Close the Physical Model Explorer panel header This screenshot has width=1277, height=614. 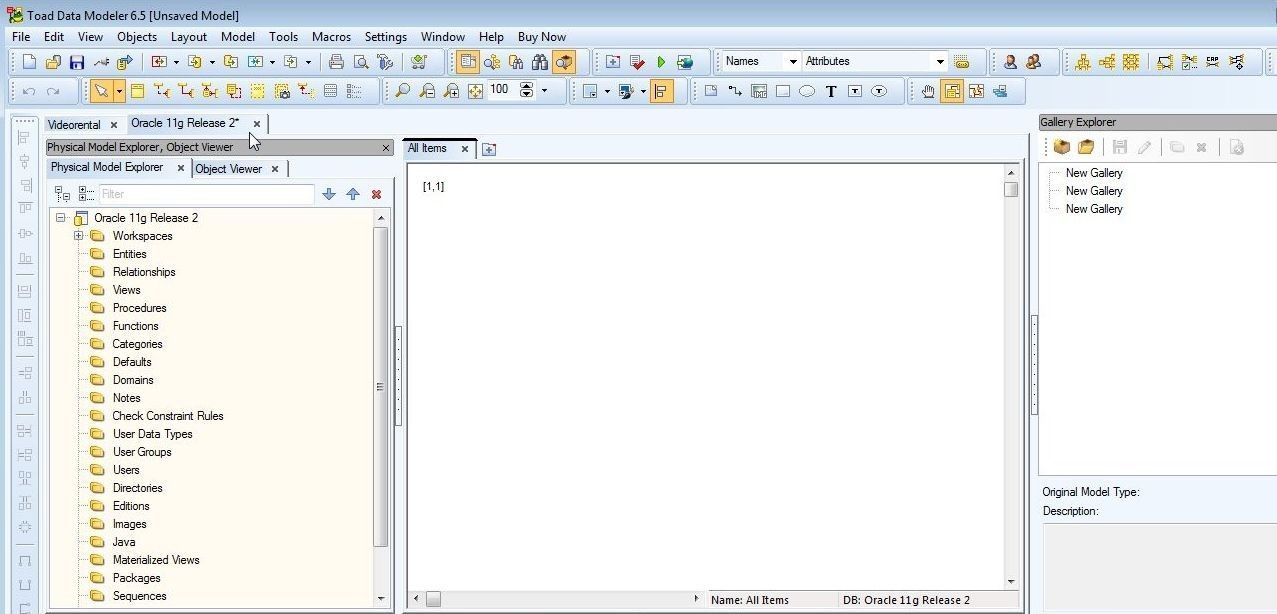click(x=386, y=148)
